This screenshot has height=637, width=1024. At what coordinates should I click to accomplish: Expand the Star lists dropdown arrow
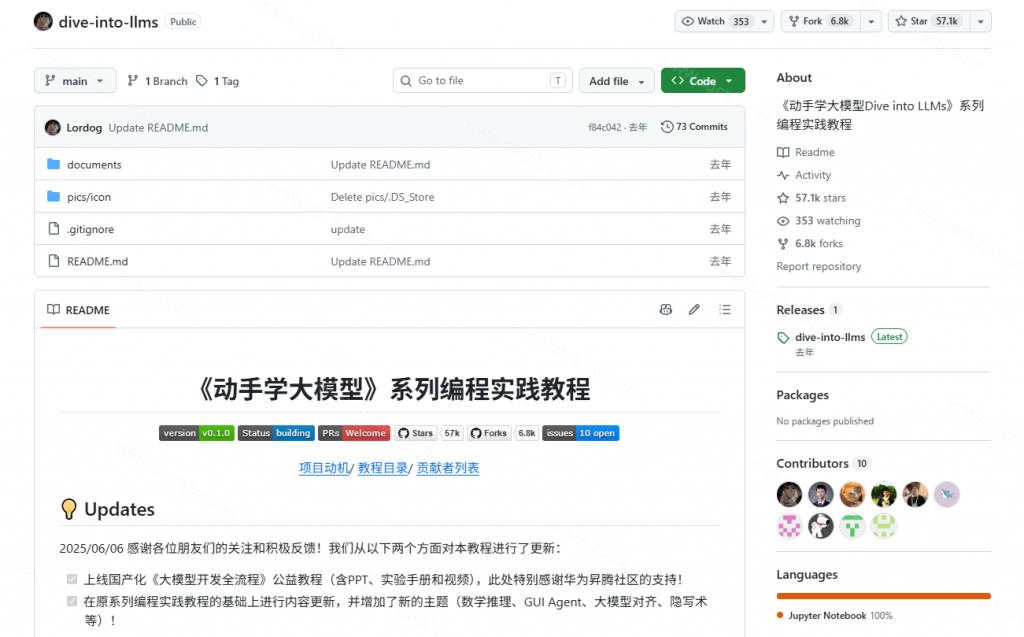[x=980, y=22]
